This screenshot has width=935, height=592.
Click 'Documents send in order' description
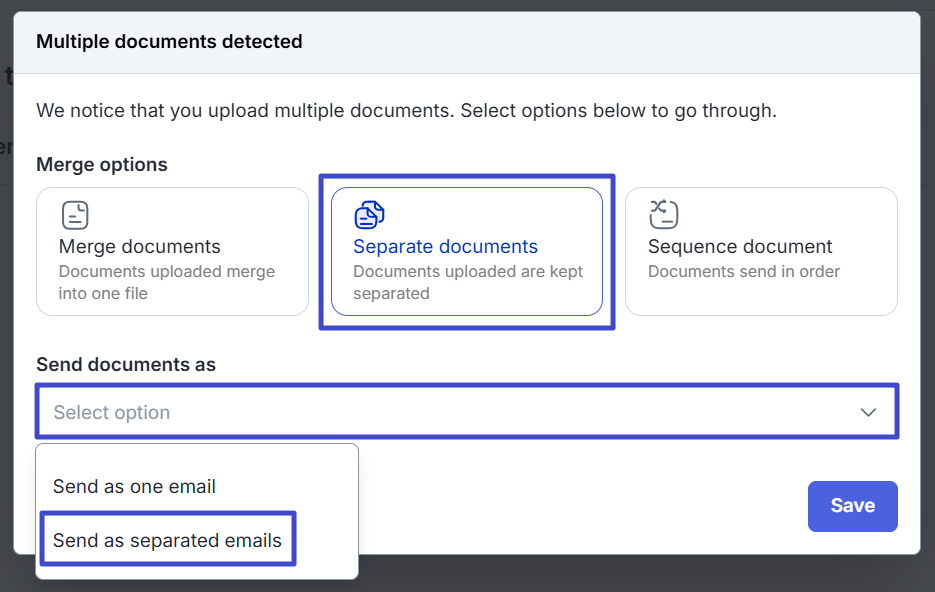coord(743,271)
